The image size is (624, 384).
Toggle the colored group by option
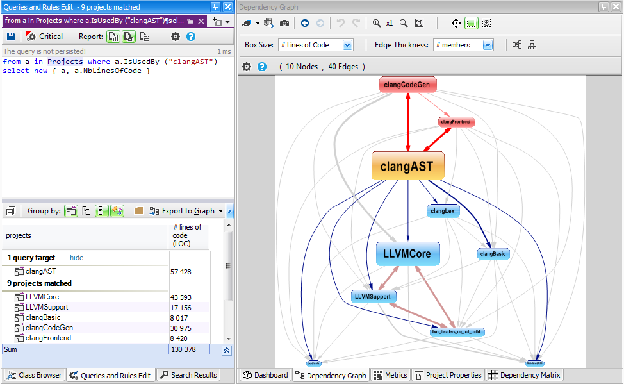[117, 211]
